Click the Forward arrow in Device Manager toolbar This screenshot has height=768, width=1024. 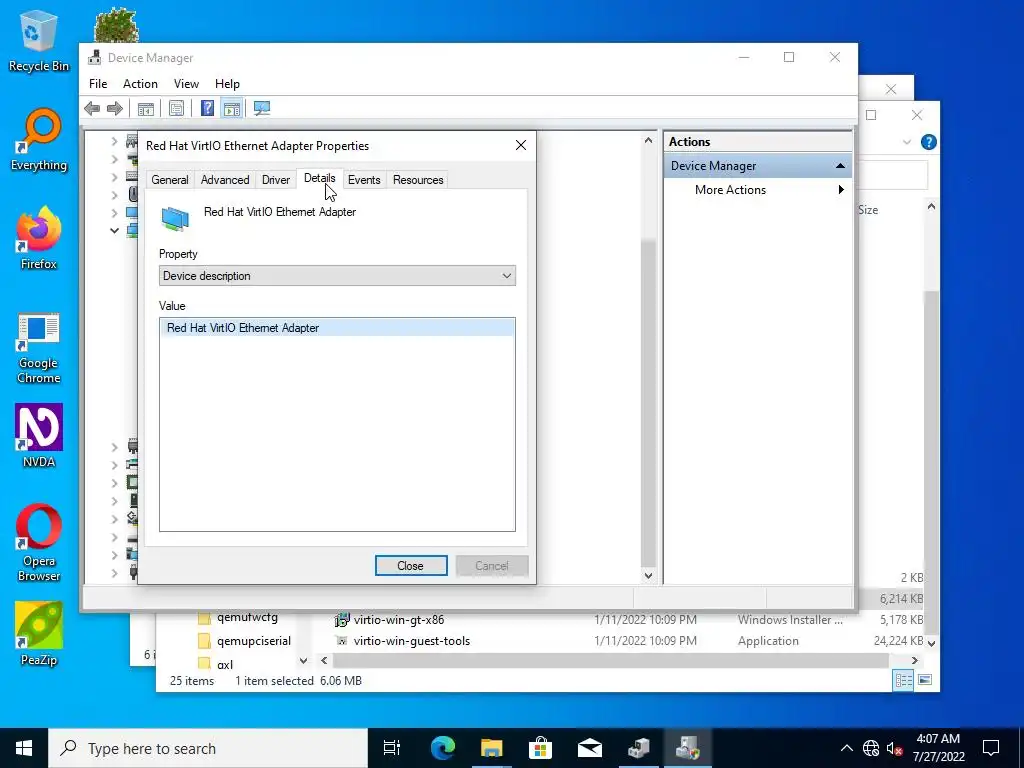(115, 108)
